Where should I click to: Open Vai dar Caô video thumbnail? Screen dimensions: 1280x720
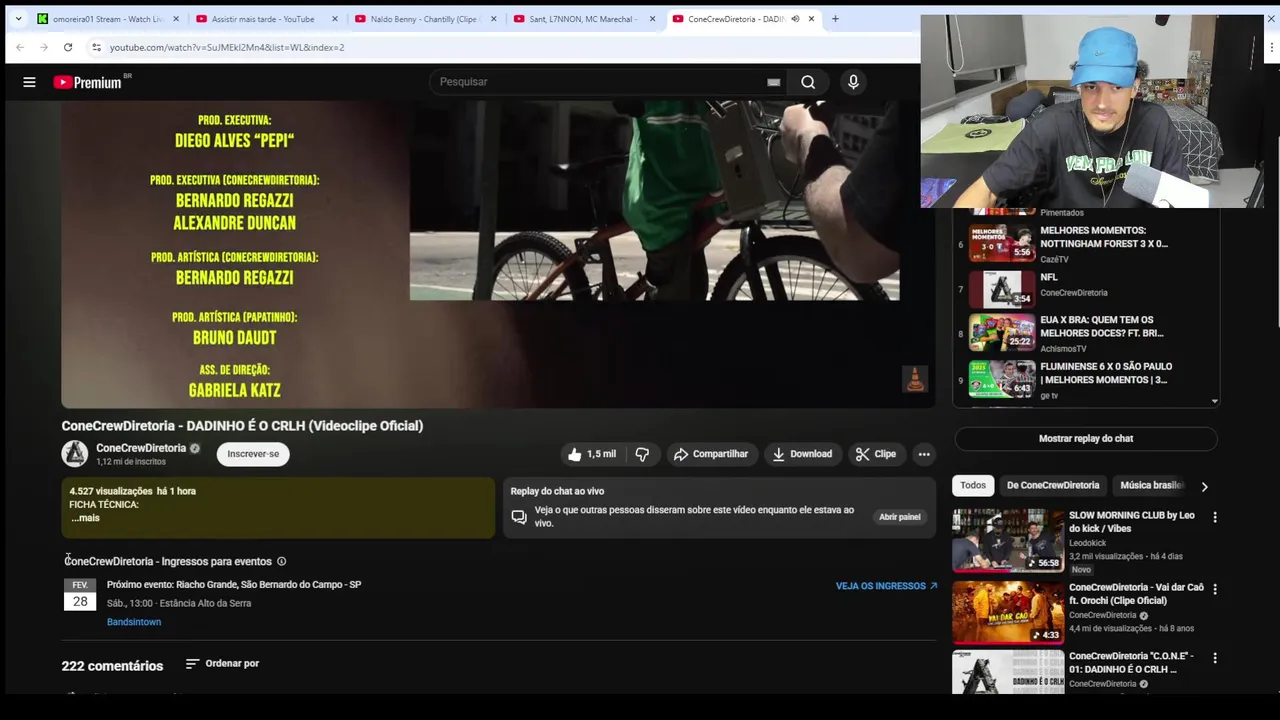point(1008,612)
